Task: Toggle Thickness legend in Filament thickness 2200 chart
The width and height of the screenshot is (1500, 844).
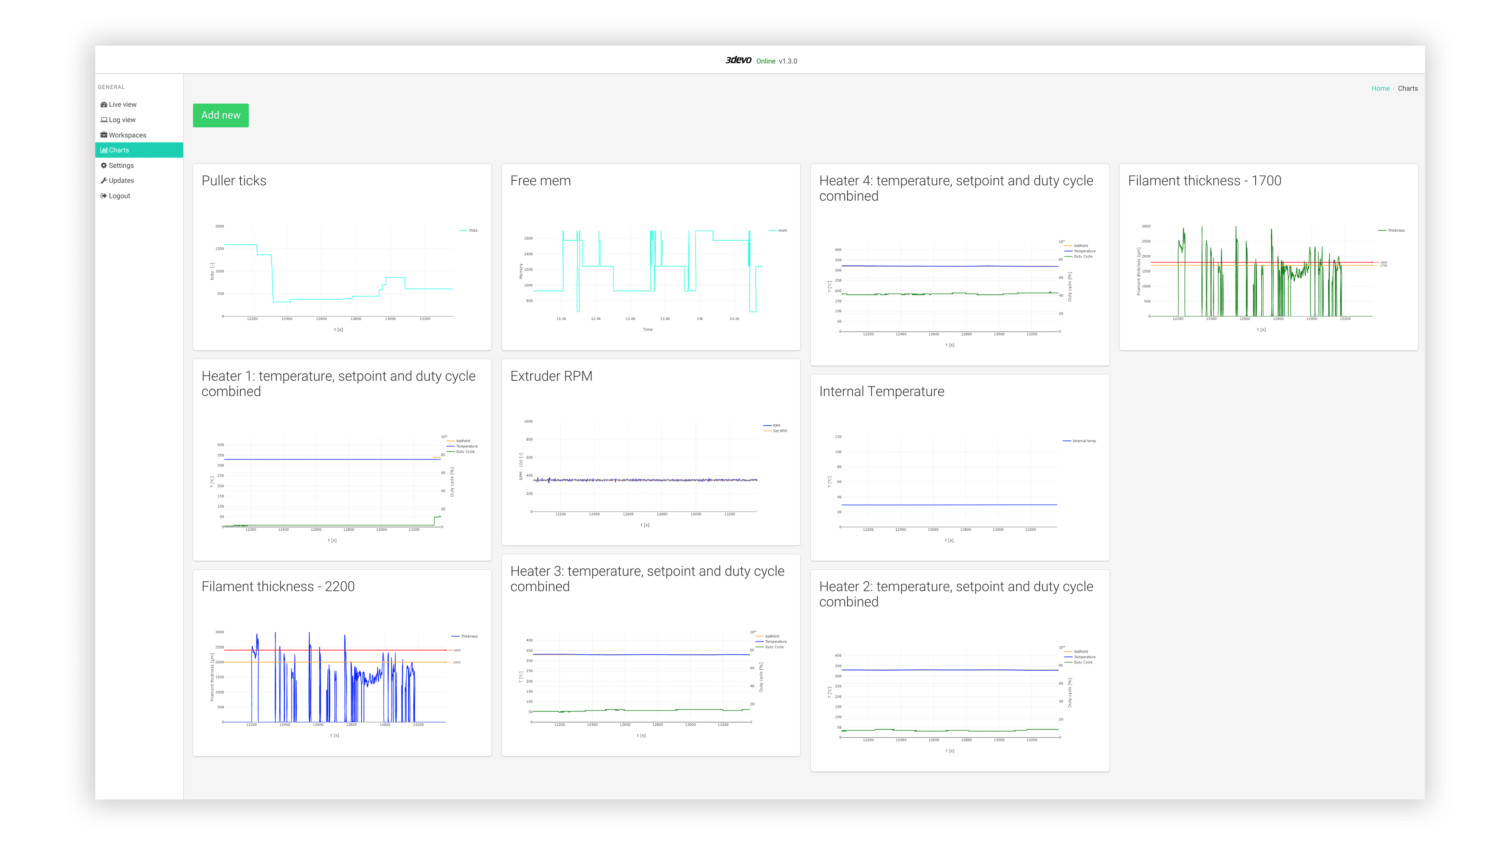Action: 464,636
